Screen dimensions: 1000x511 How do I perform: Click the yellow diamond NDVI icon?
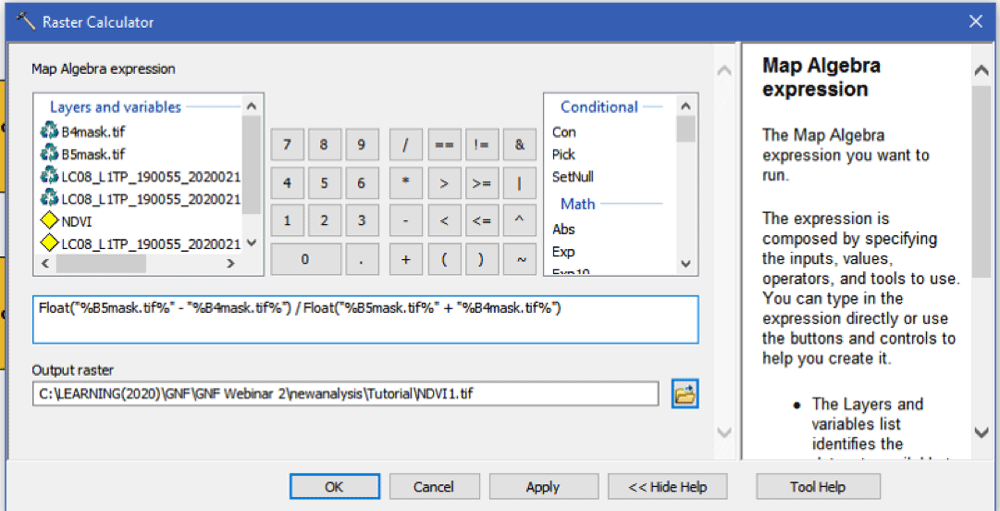point(48,221)
